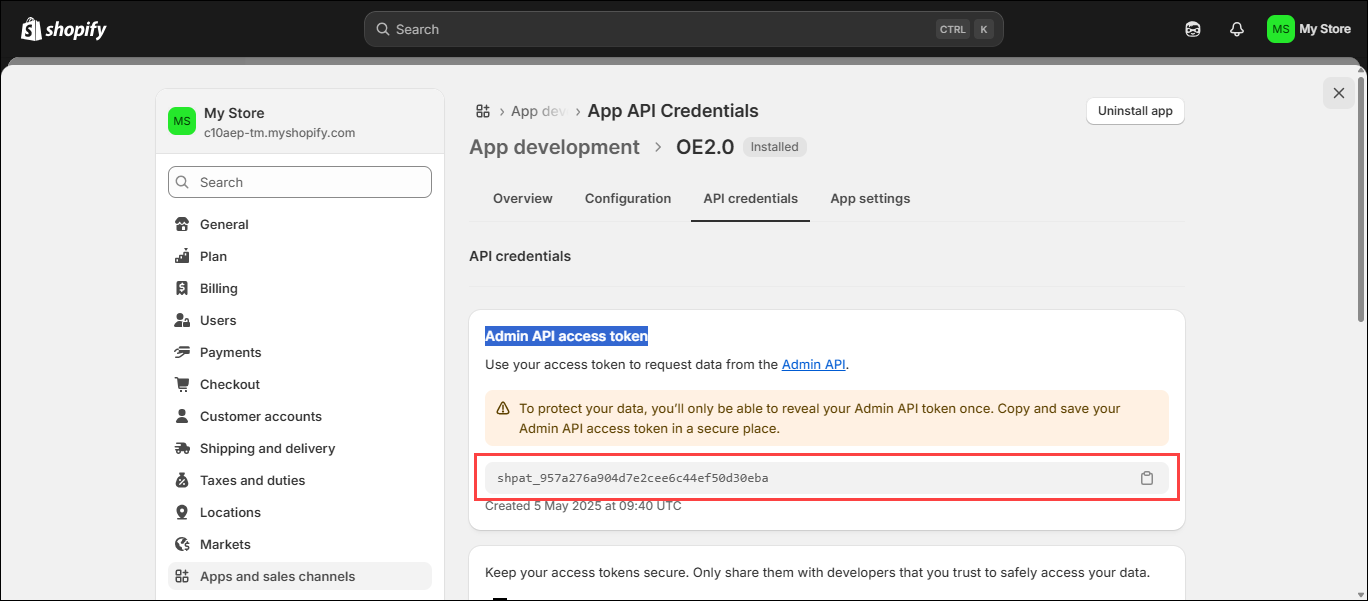This screenshot has width=1368, height=601.
Task: Follow the Admin API link
Action: point(813,364)
